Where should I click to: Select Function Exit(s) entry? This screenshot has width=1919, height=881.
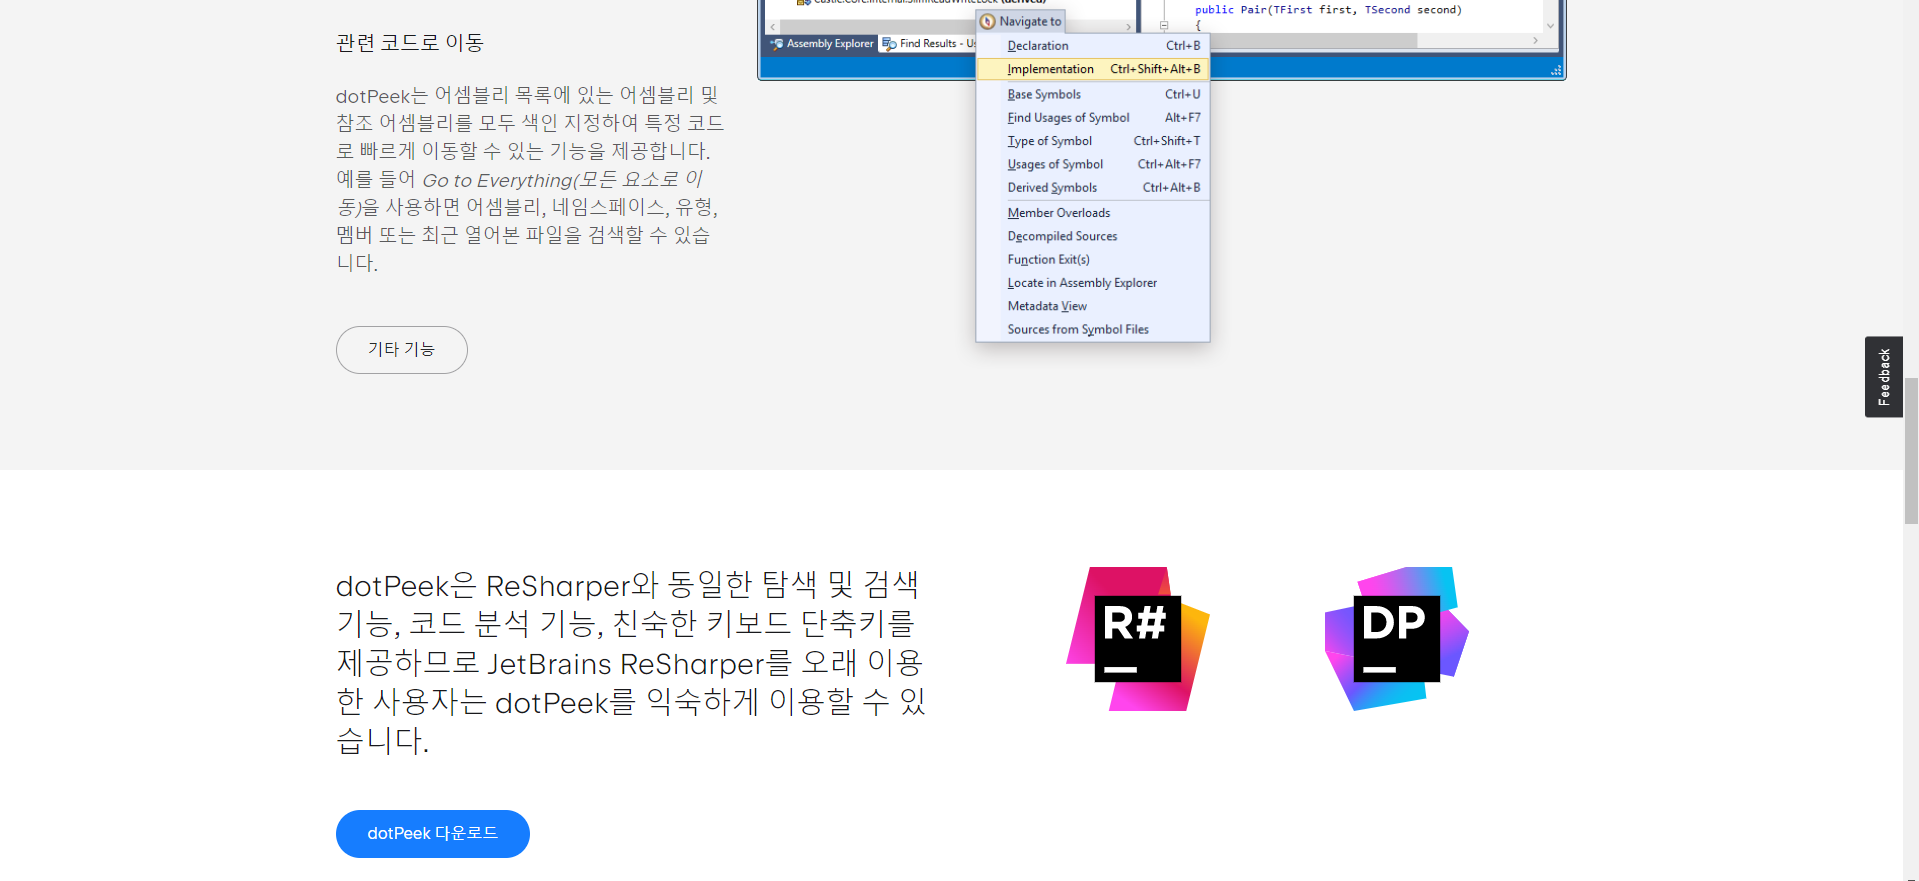1093,259
